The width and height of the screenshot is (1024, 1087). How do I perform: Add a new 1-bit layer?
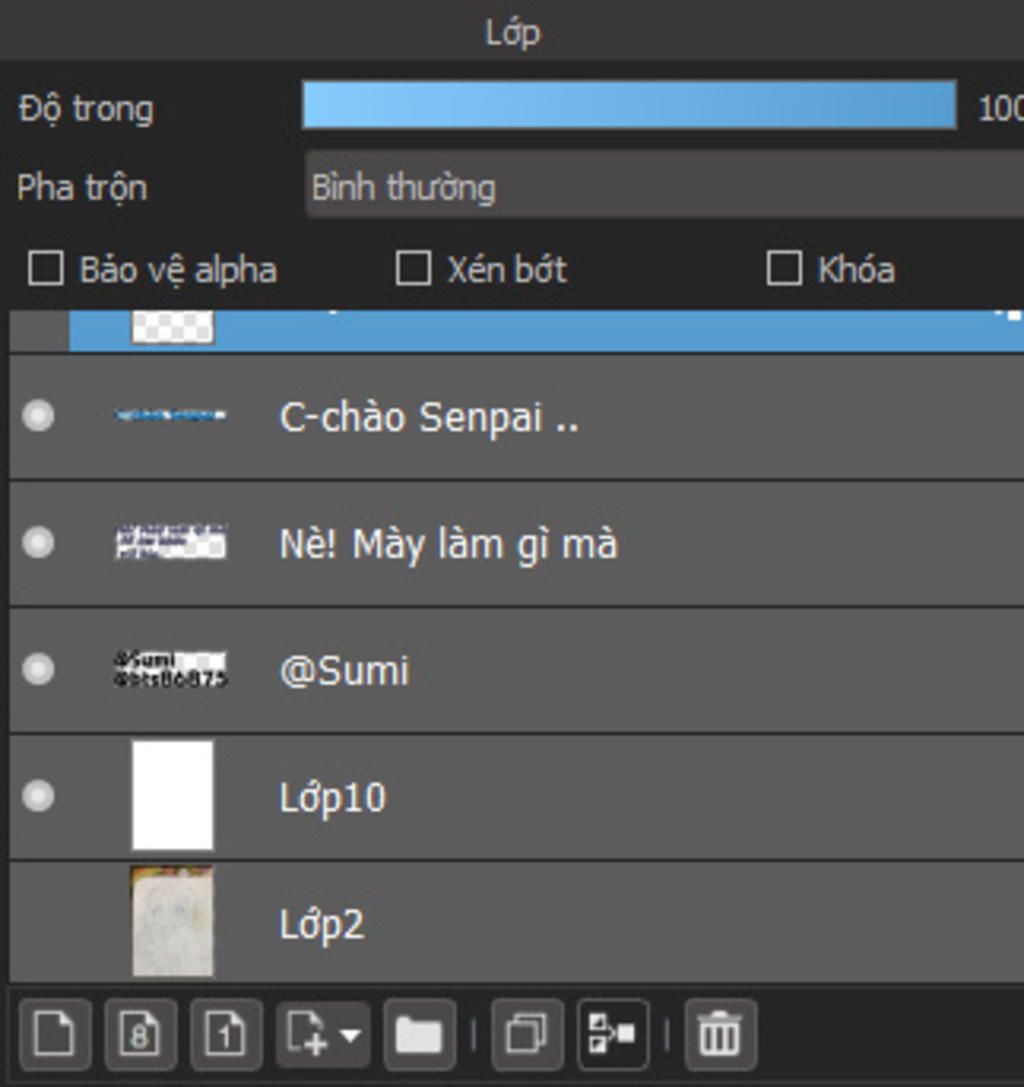pyautogui.click(x=226, y=1034)
